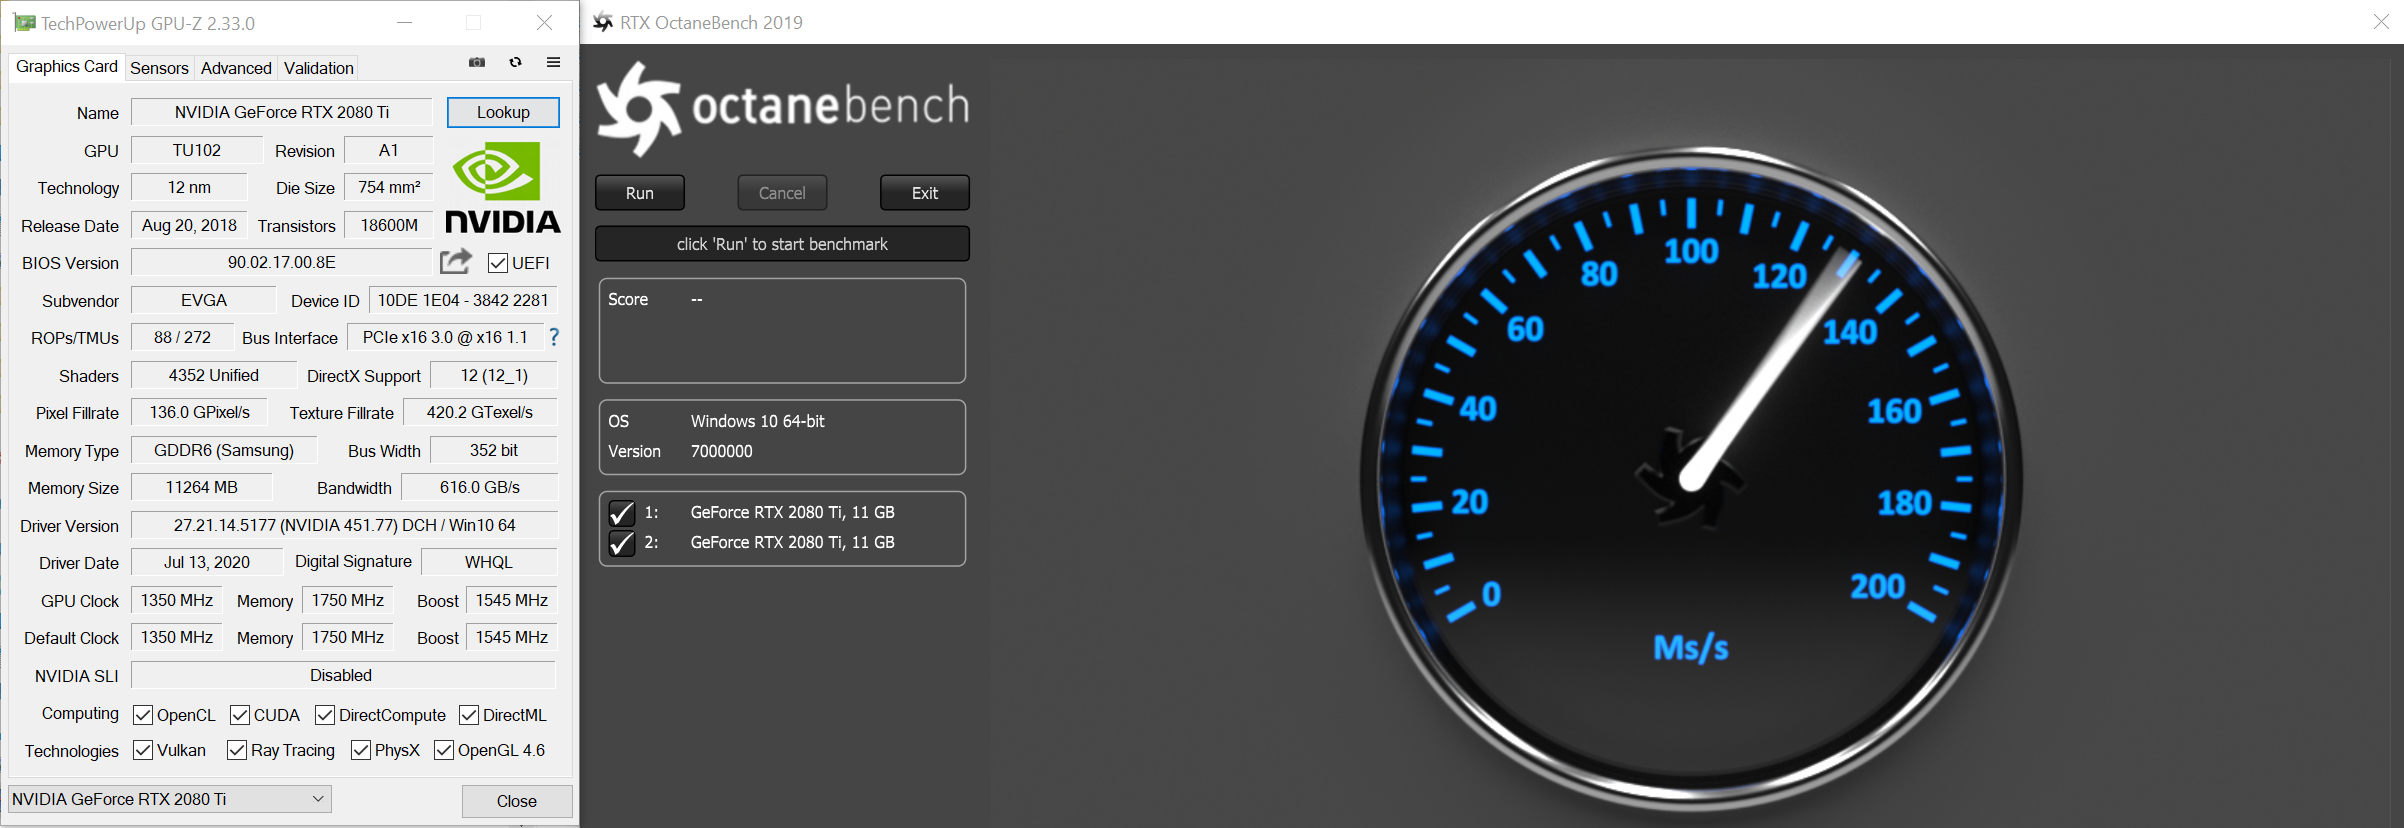Click the Exit button in OctaneBench
The image size is (2404, 828).
[x=925, y=193]
